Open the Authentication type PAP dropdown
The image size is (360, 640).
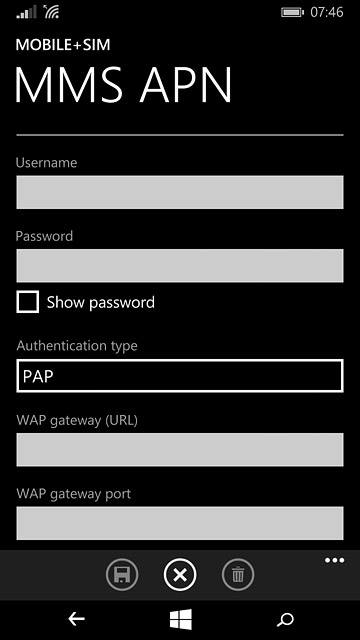point(180,376)
